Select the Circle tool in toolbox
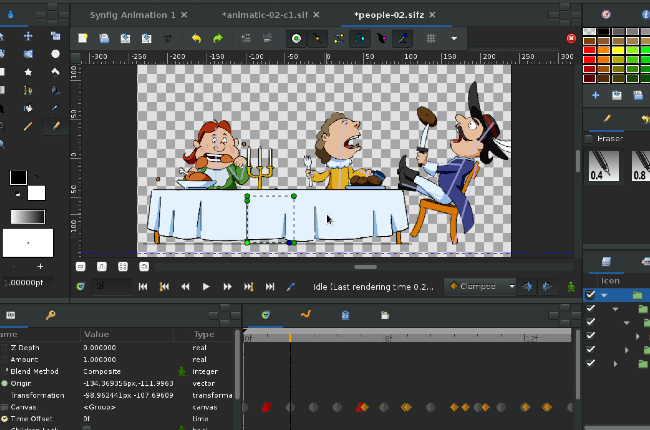 [x=55, y=54]
